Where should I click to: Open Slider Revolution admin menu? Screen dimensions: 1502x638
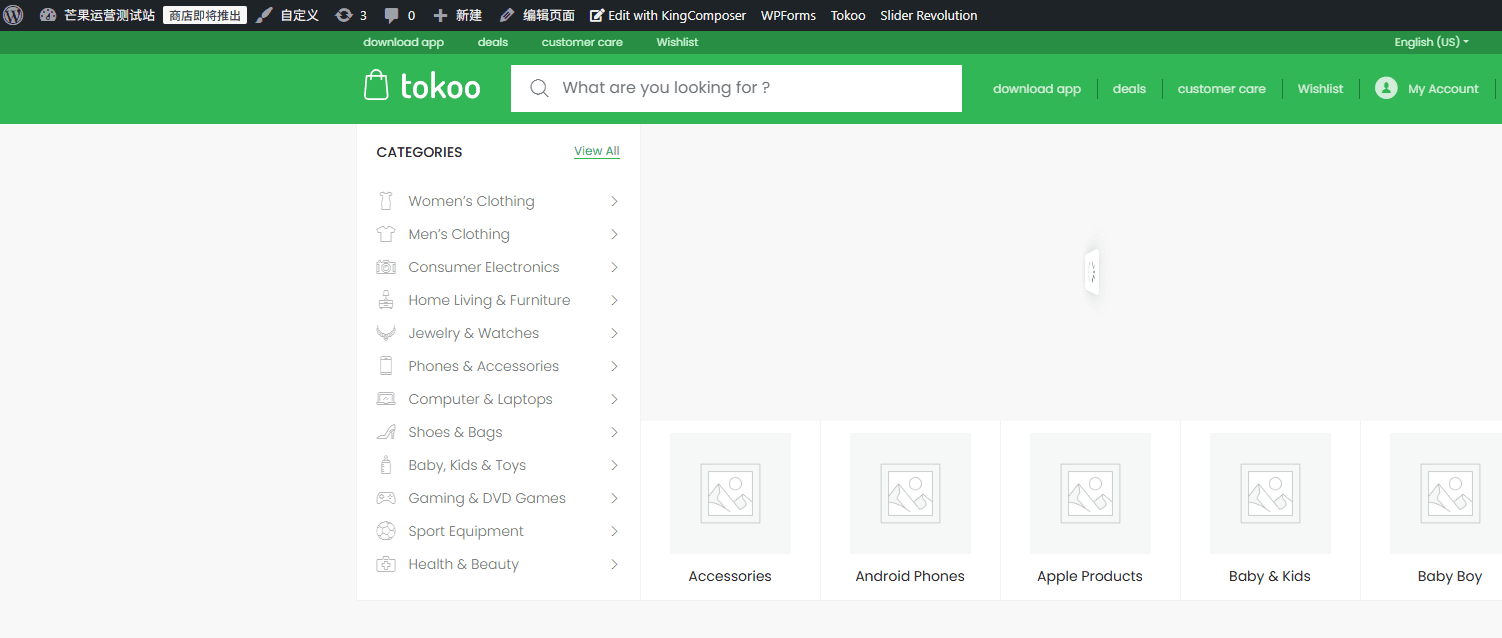(x=929, y=15)
